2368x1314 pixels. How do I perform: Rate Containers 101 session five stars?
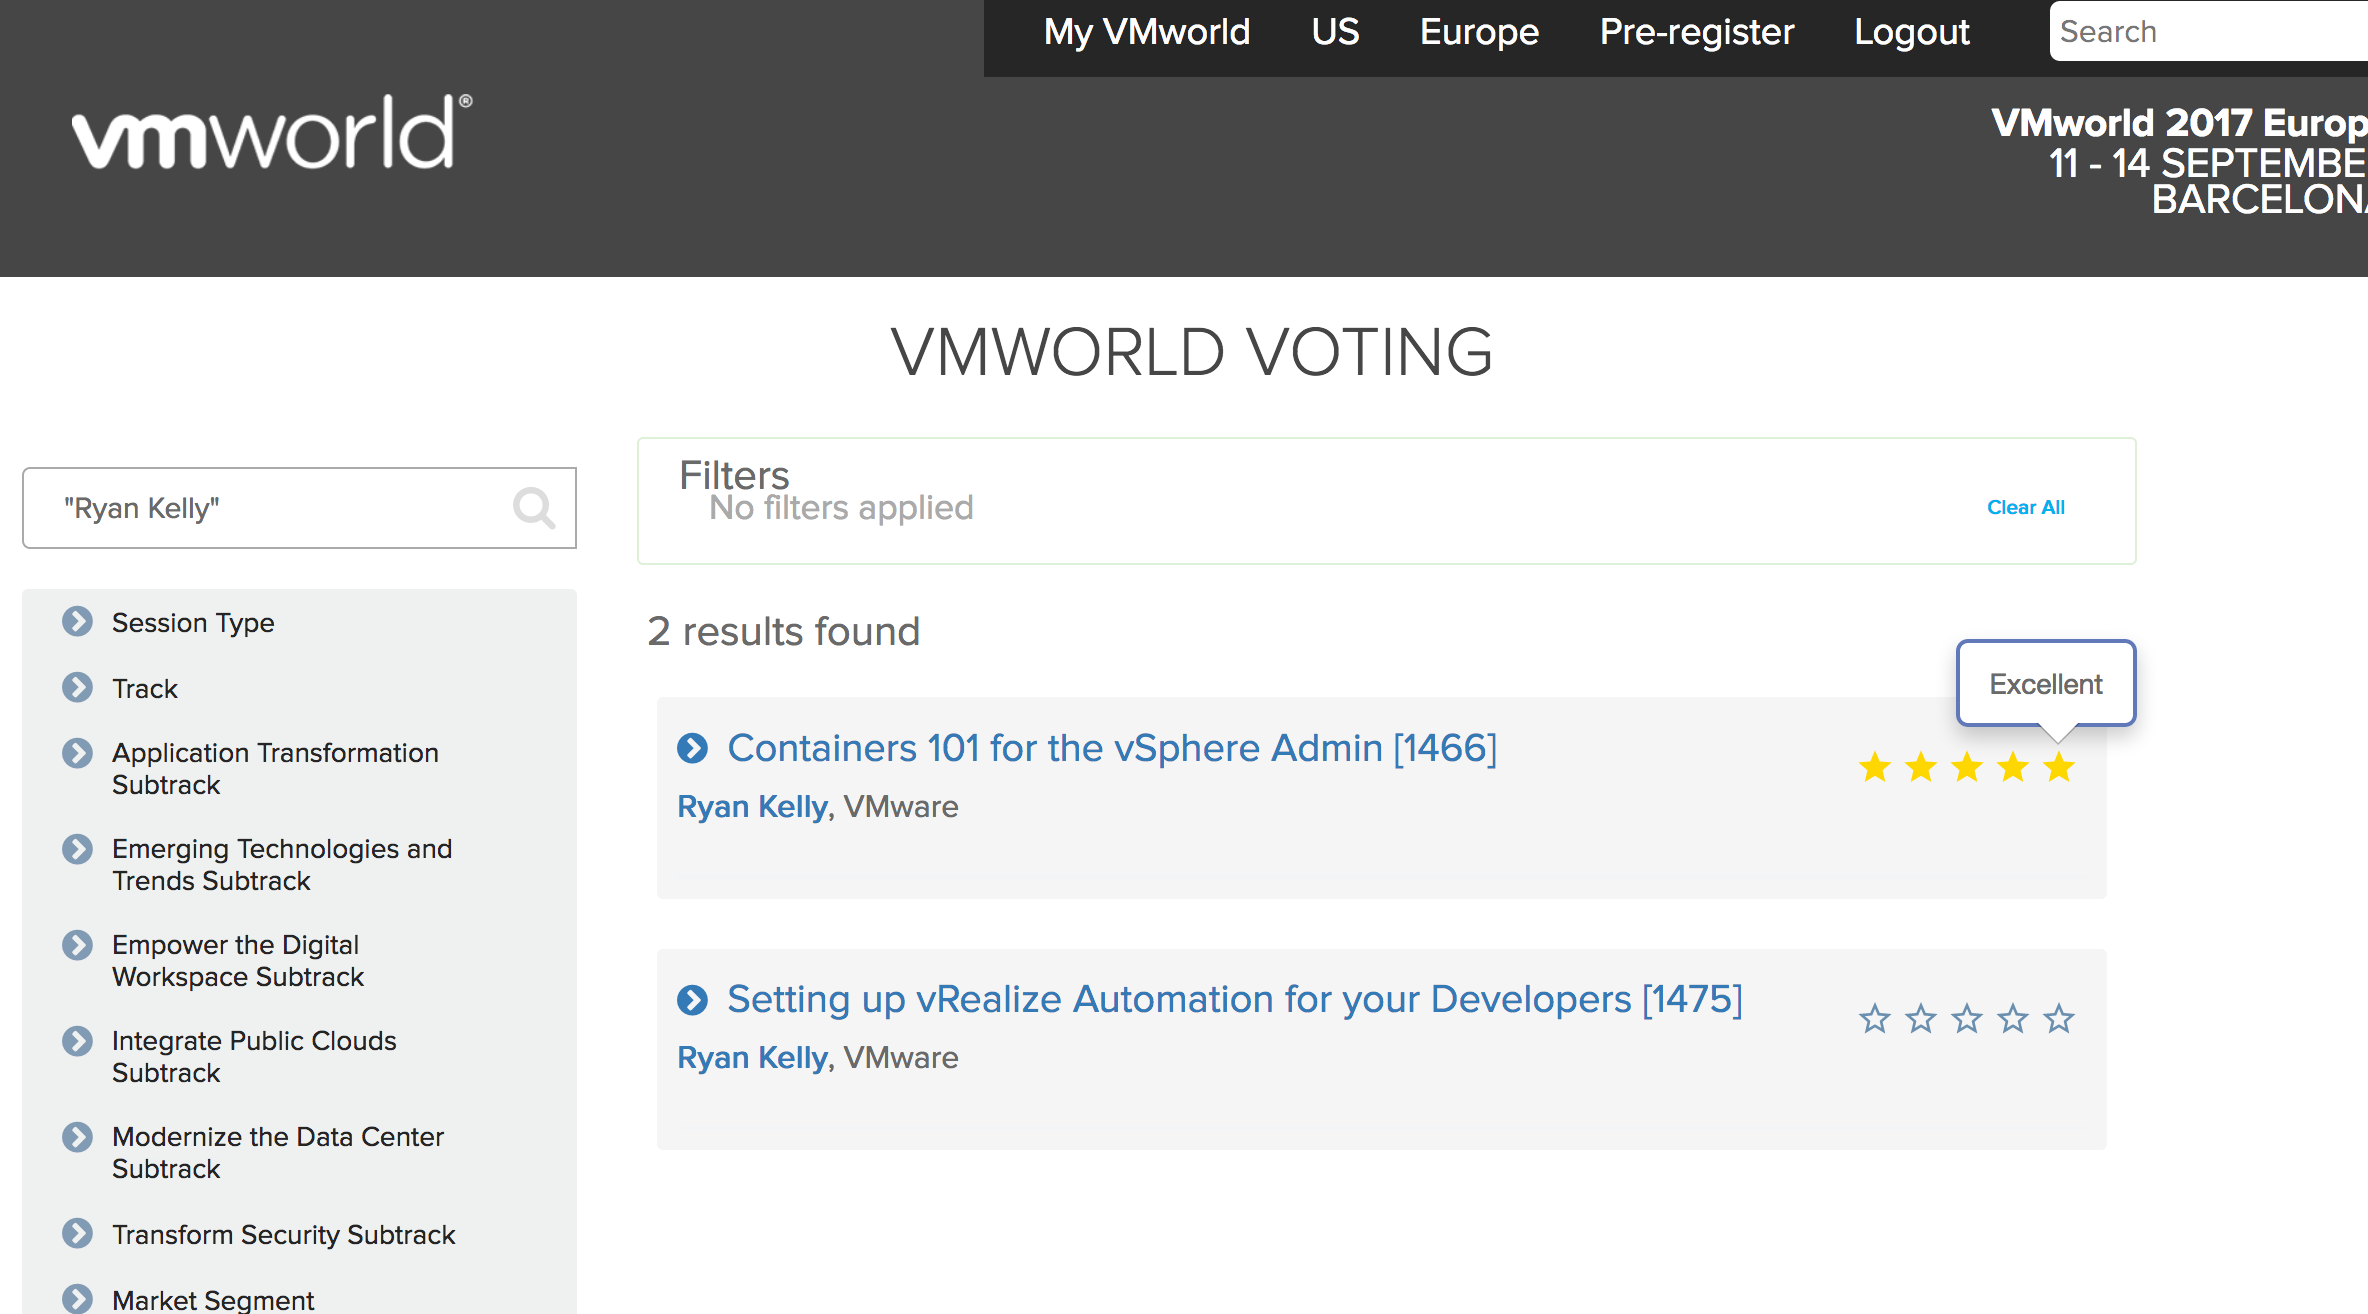point(2059,768)
